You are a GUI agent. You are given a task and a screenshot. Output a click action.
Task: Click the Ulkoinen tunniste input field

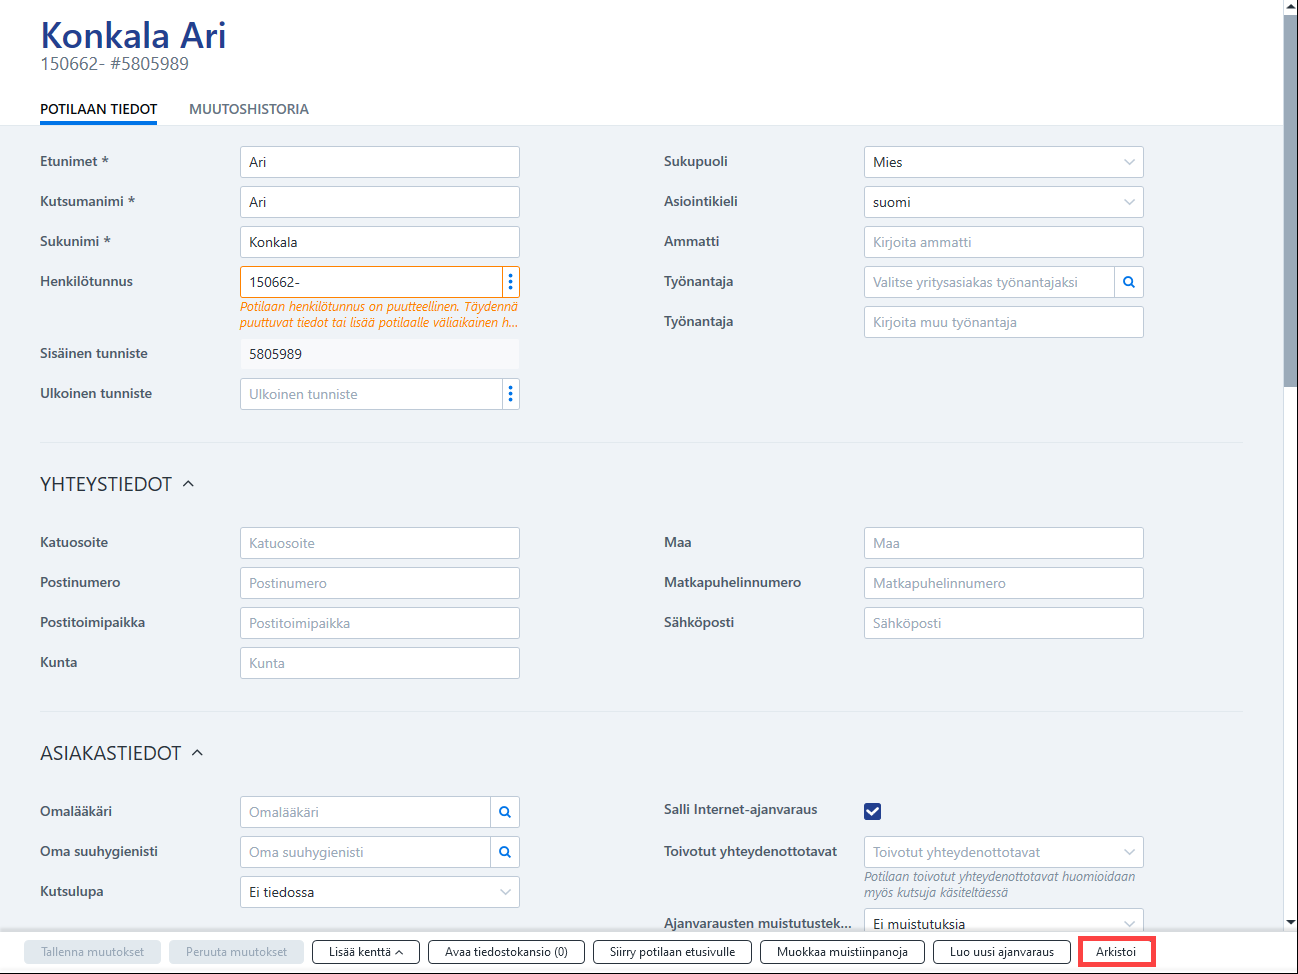[x=371, y=394]
